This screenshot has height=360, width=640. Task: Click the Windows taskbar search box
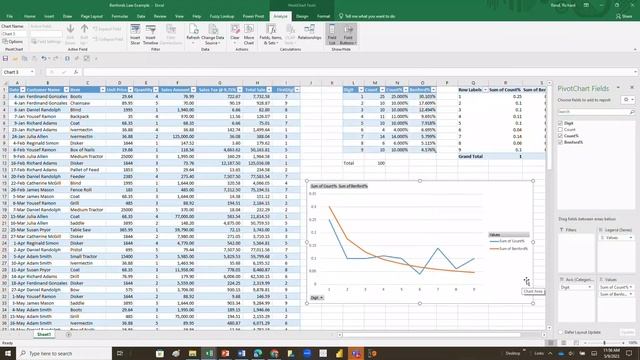click(64, 353)
